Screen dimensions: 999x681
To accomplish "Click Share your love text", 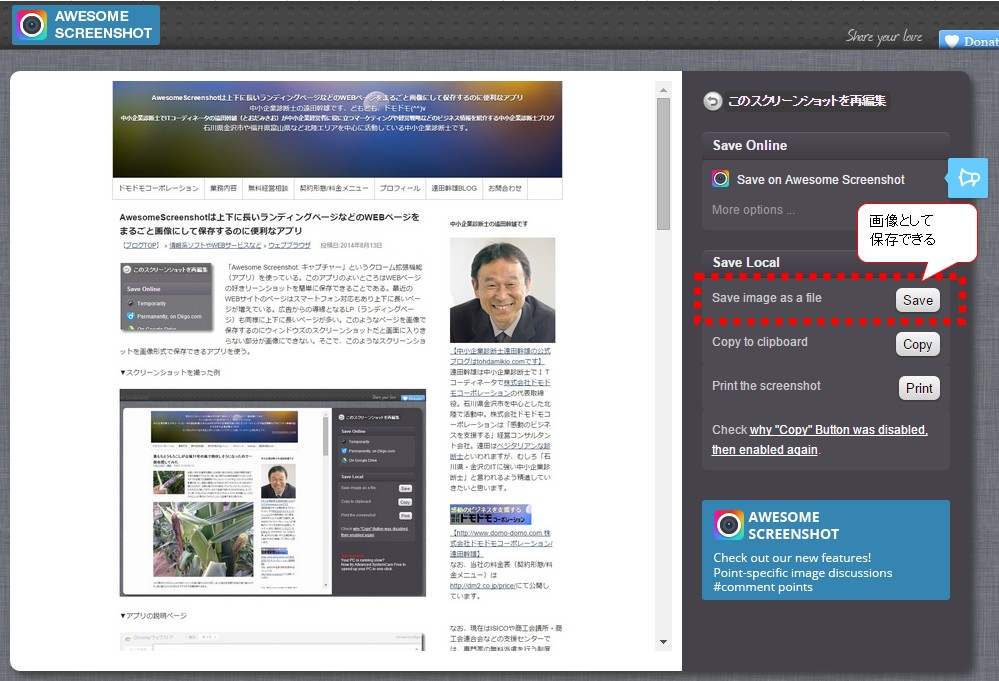I will pos(884,36).
